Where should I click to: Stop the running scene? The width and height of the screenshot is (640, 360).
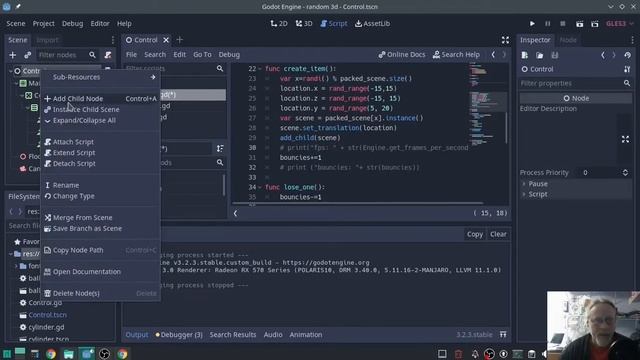tap(563, 24)
